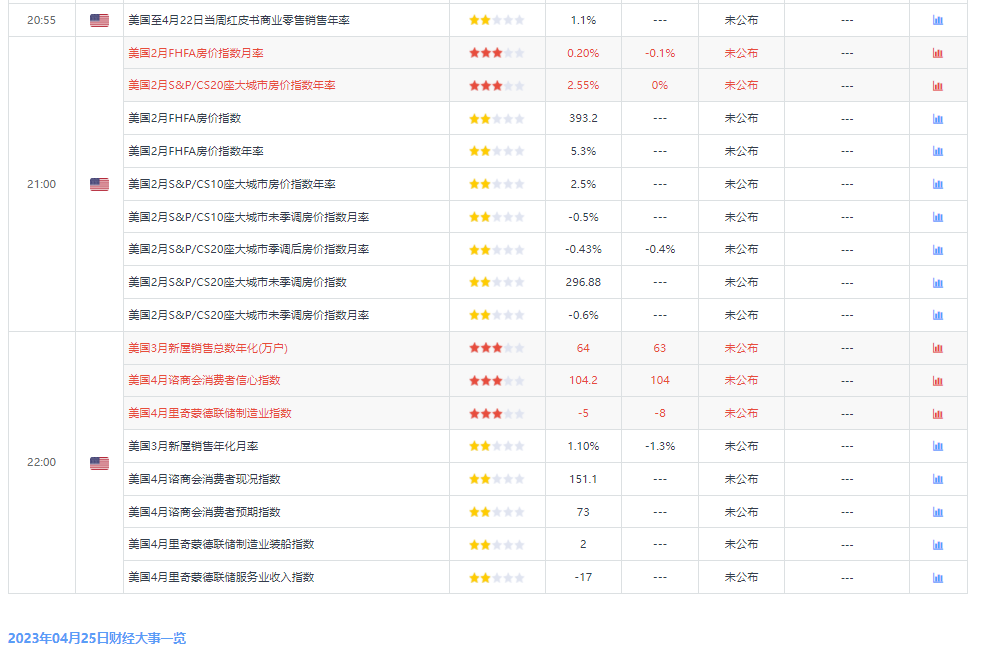Open red chart icon for 美国3月新屋销售总数年化
Screen dimensions: 1007x648
(938, 348)
